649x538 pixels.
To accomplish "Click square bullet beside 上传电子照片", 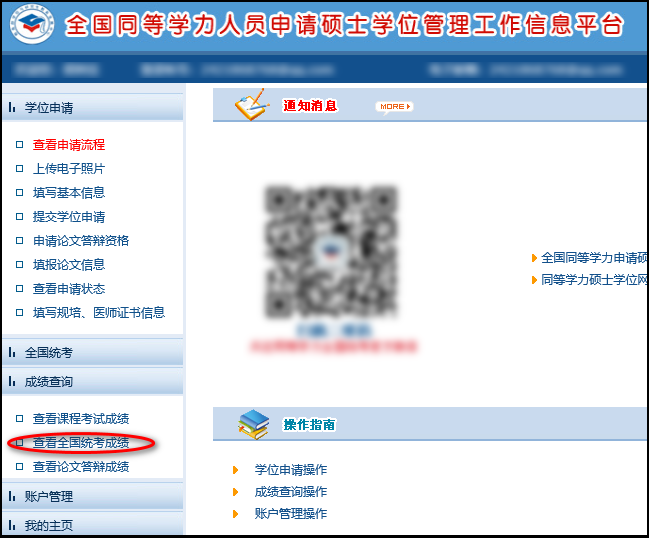I will (19, 168).
